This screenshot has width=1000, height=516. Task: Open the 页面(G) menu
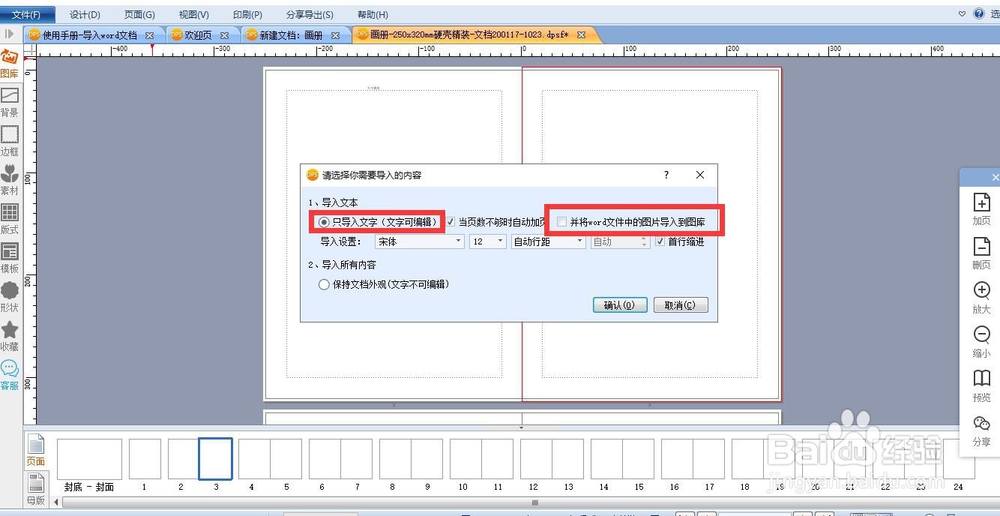(140, 15)
